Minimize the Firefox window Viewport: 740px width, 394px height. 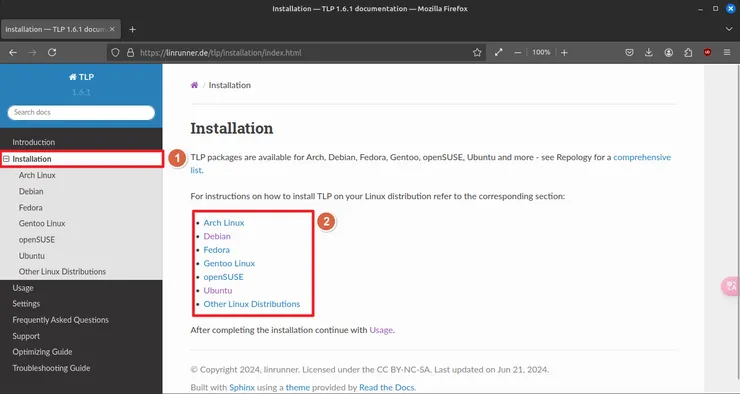point(700,8)
